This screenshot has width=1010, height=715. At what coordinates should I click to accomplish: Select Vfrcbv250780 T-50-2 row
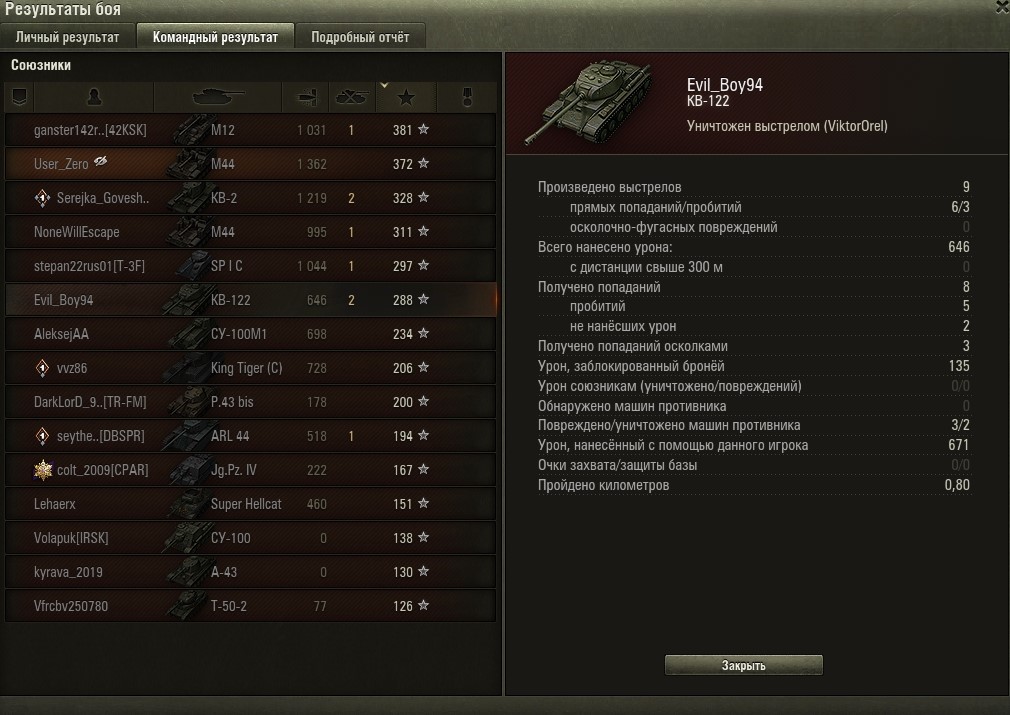[251, 606]
